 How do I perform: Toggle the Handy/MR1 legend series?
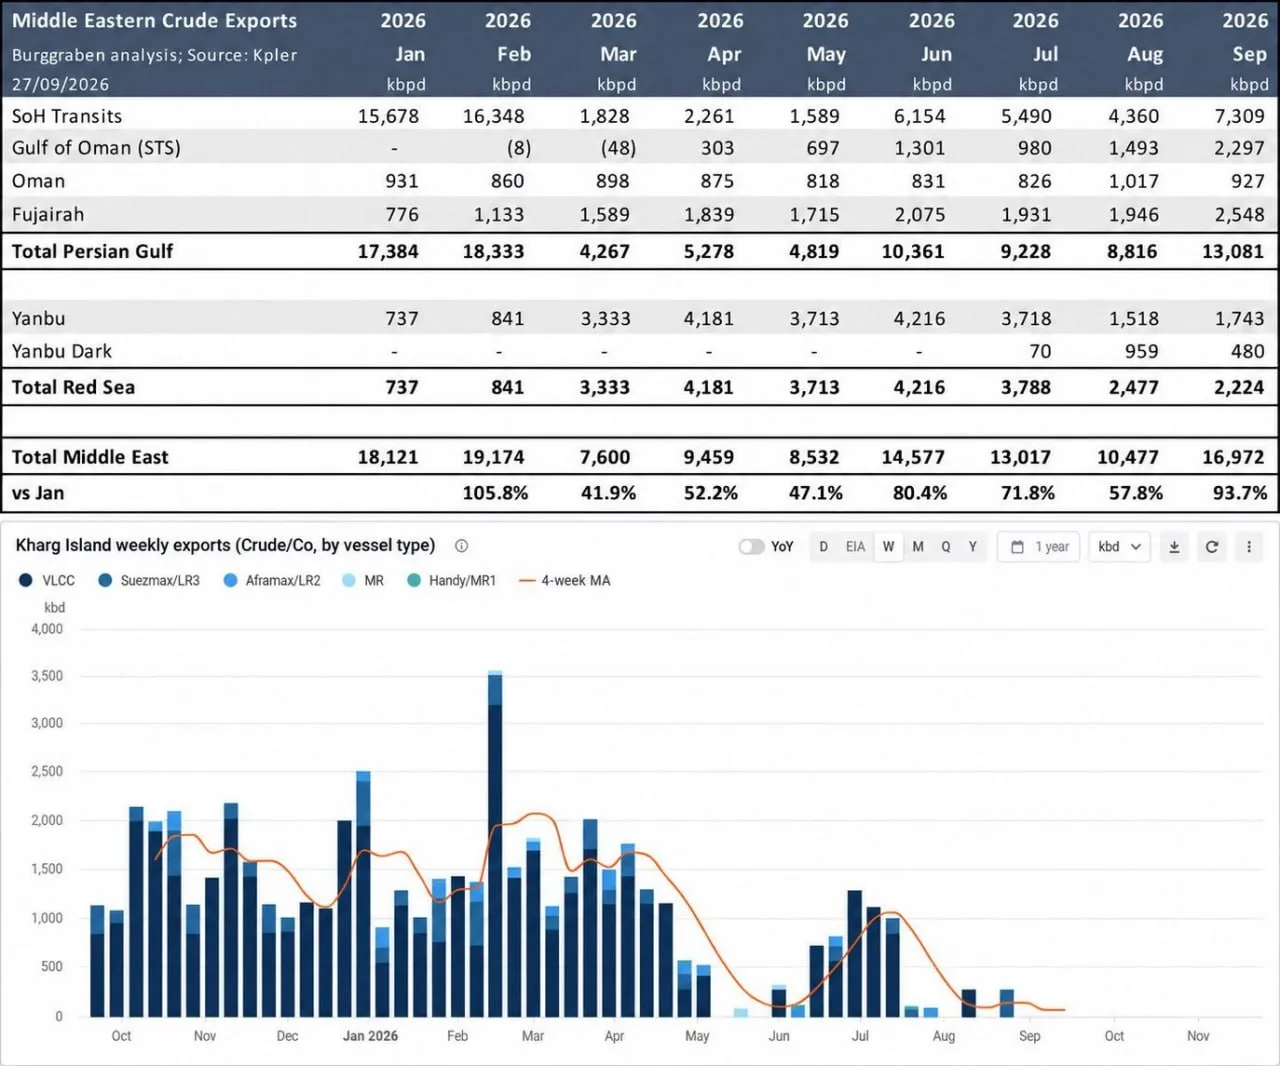pyautogui.click(x=451, y=580)
